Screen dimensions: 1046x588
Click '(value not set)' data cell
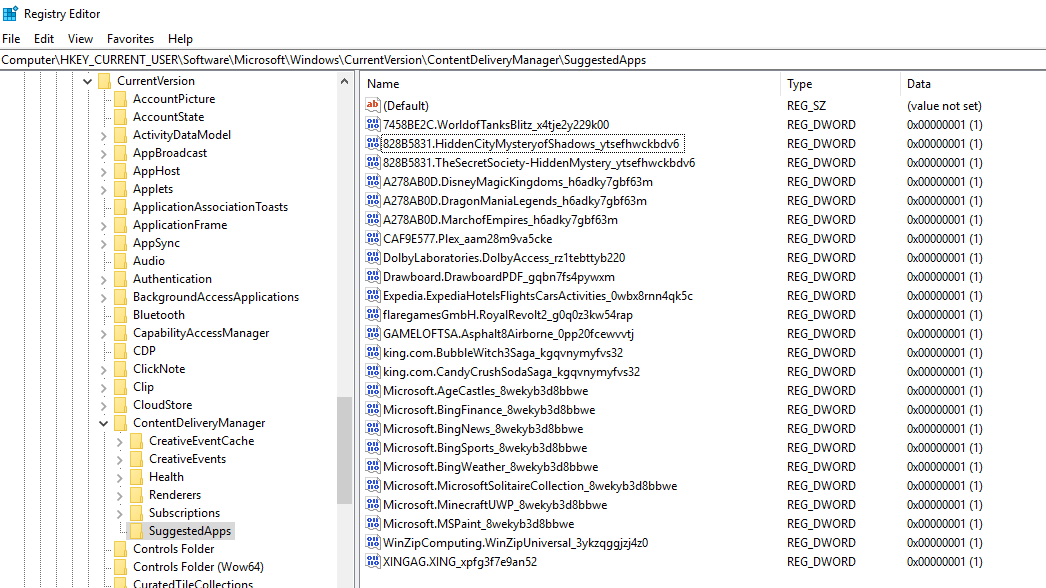[944, 105]
